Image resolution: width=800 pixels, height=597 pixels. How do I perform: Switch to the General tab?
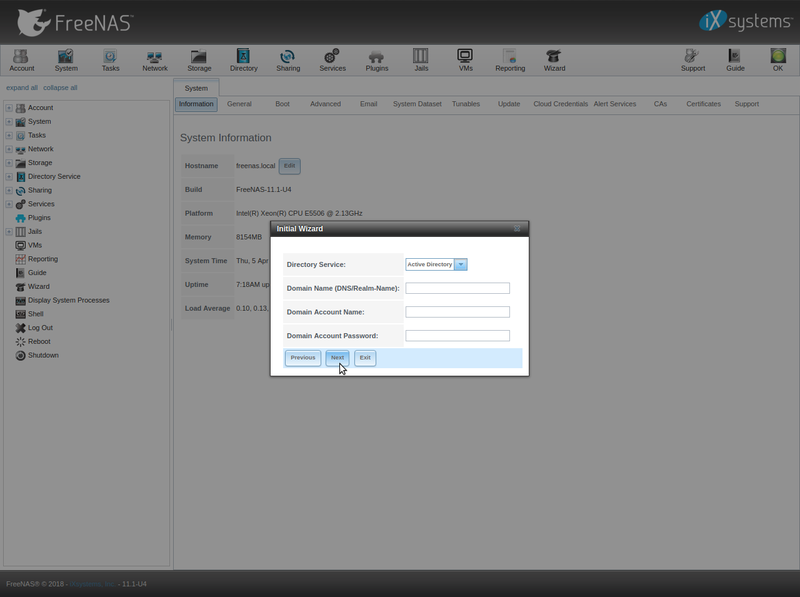click(239, 104)
